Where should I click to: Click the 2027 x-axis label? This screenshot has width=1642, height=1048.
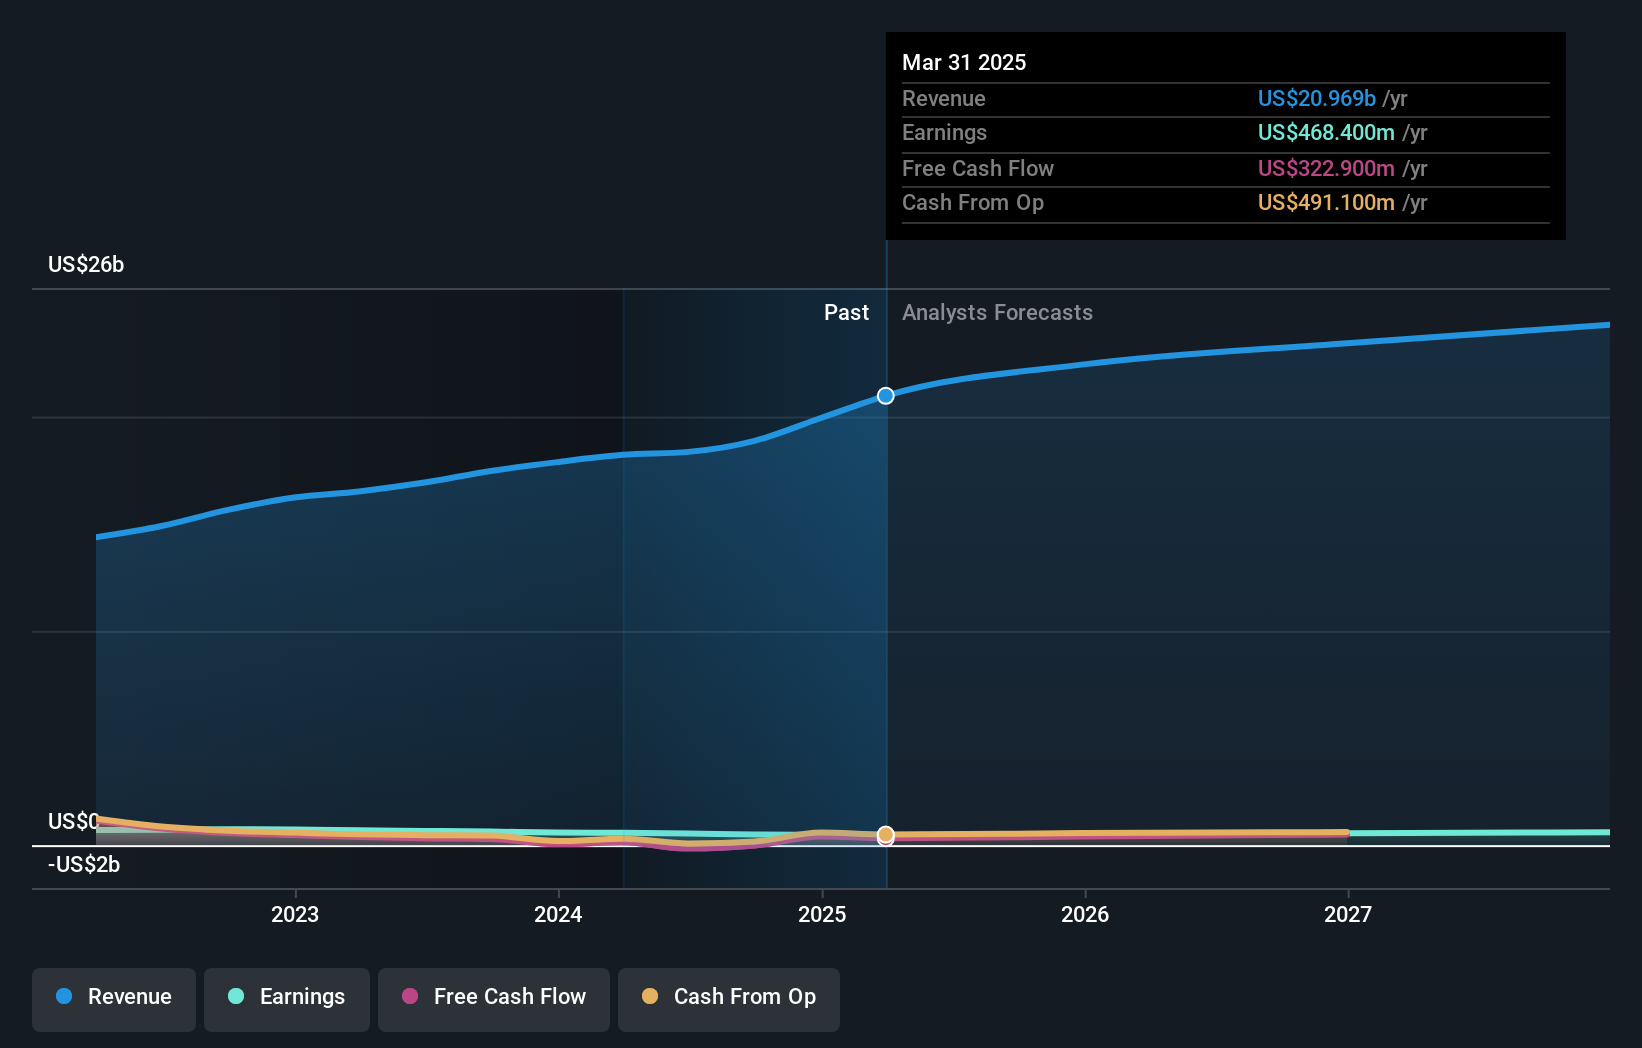coord(1348,914)
